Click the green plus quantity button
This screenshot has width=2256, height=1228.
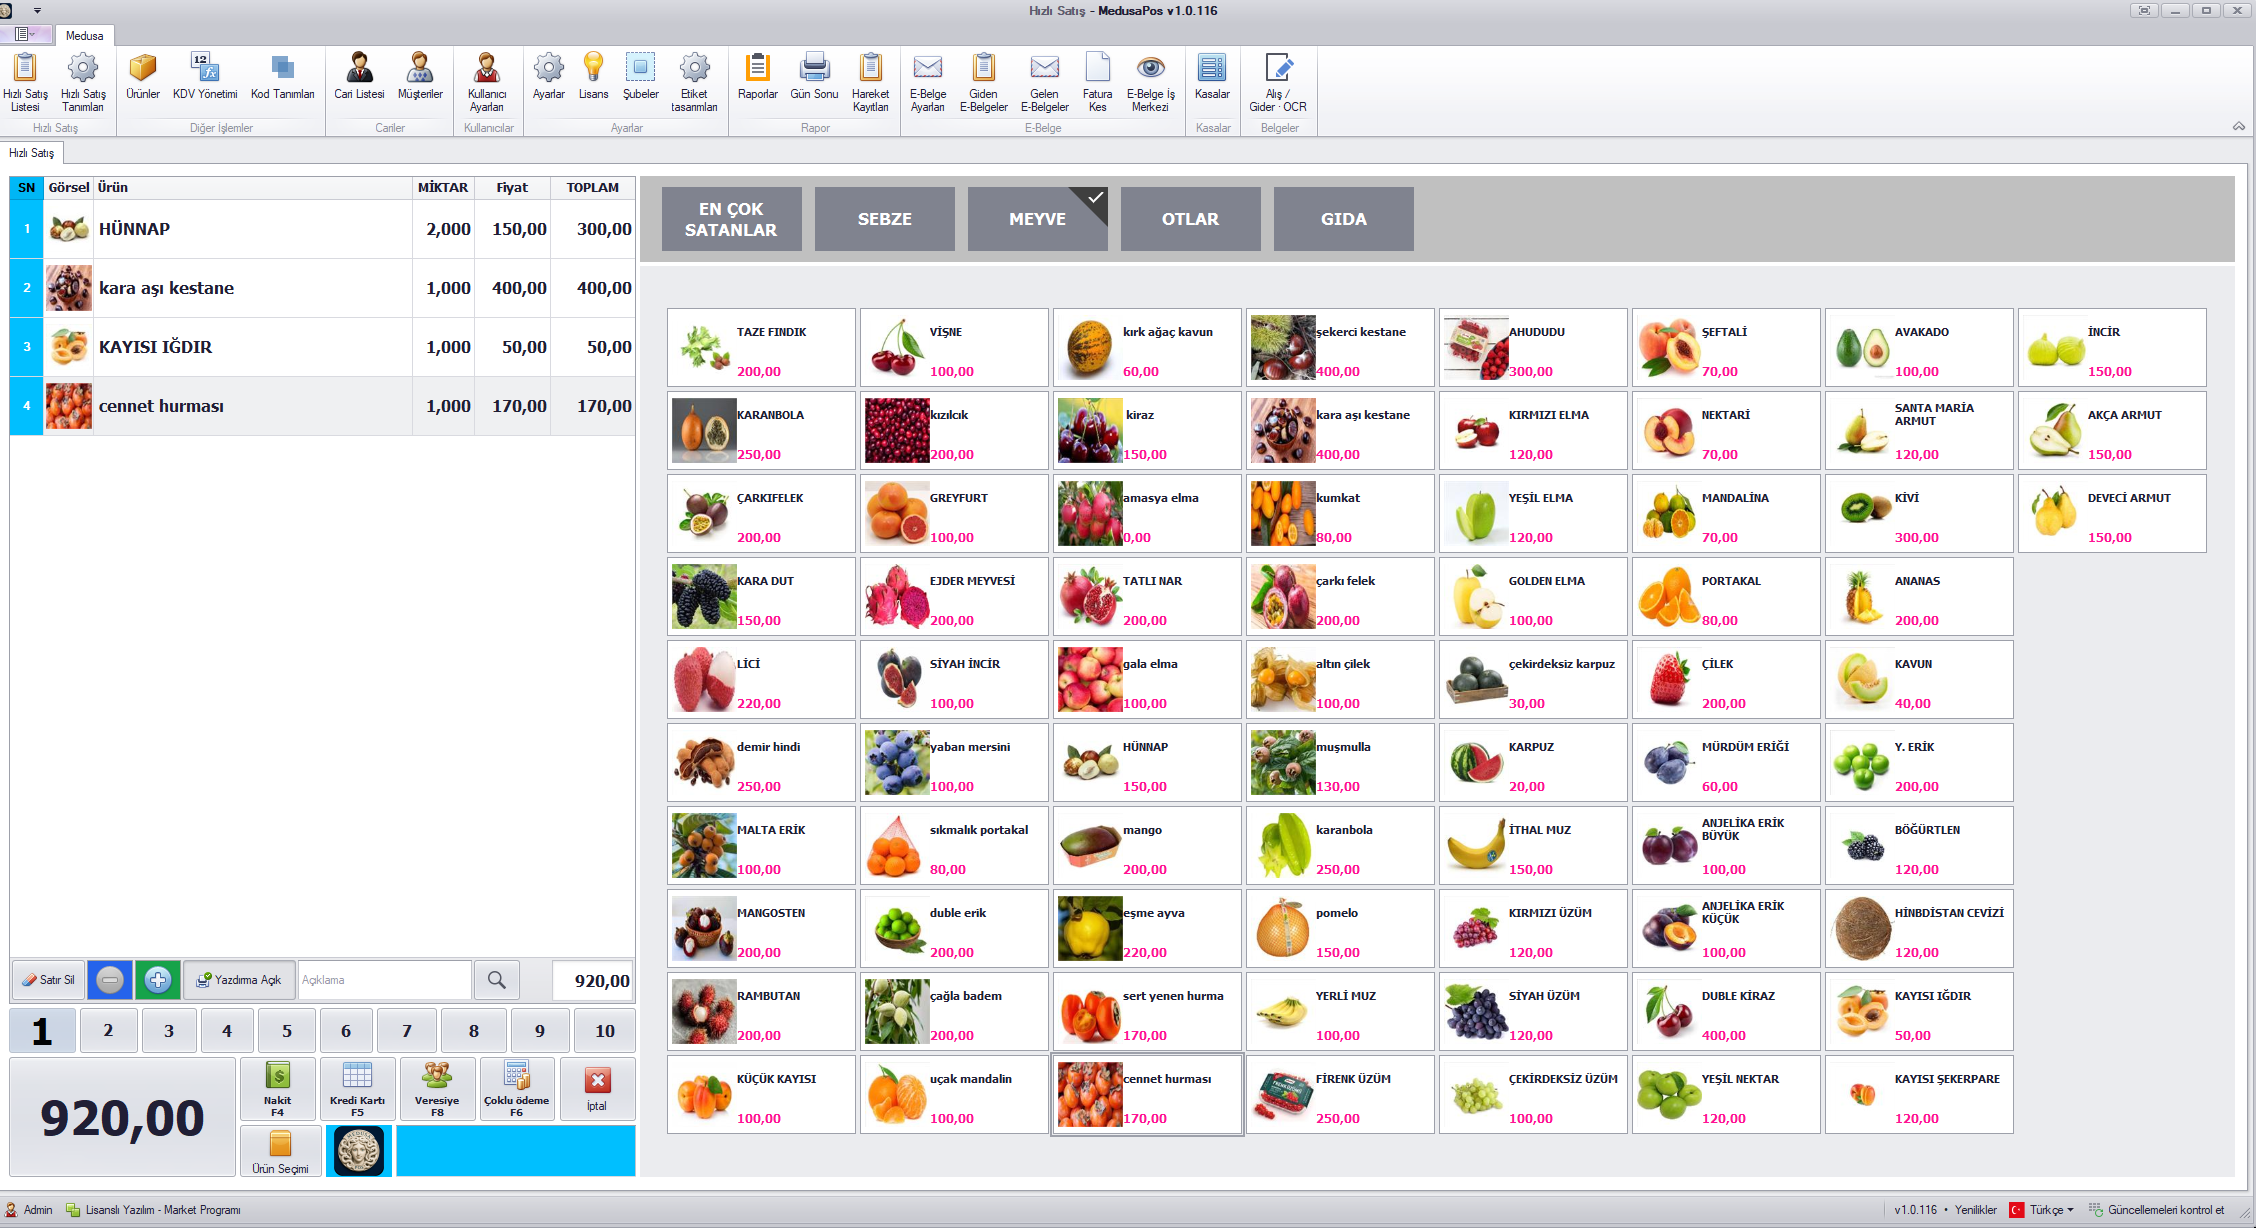tap(158, 980)
